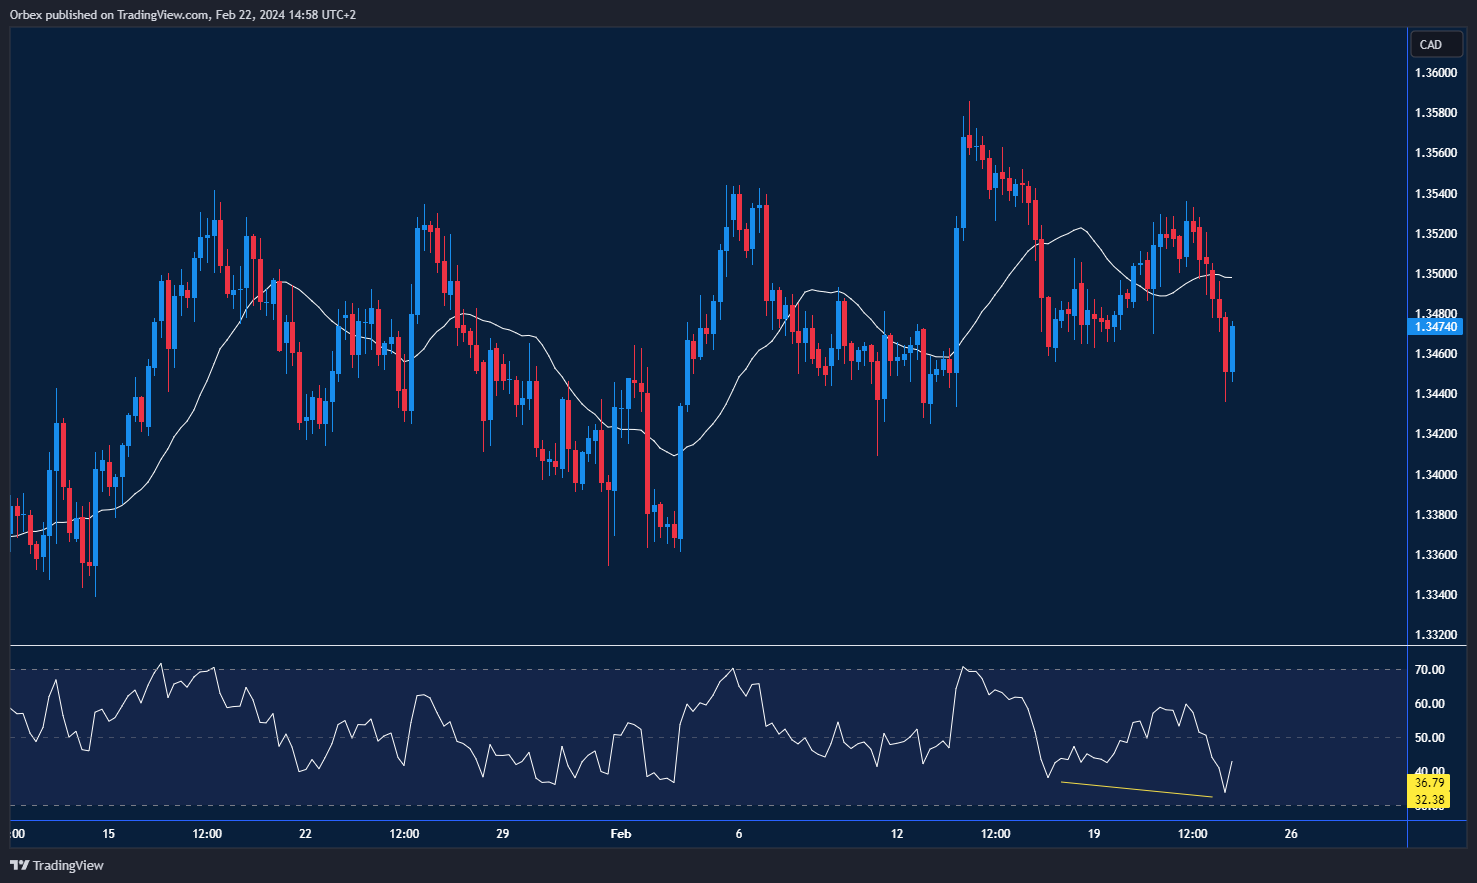The image size is (1477, 883).
Task: Click the Orbex published on TradingView.com header
Action: pos(183,14)
